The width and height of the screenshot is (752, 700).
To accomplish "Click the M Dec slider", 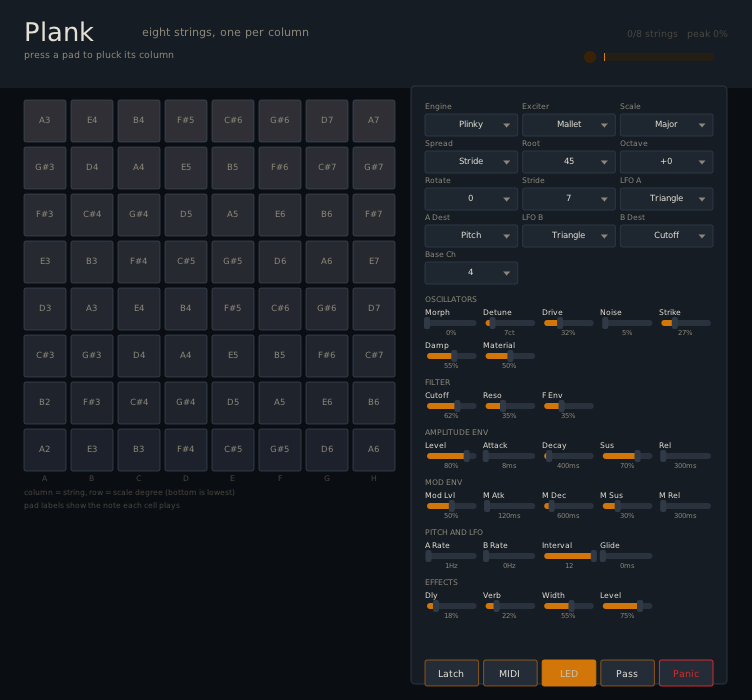I will coord(568,506).
